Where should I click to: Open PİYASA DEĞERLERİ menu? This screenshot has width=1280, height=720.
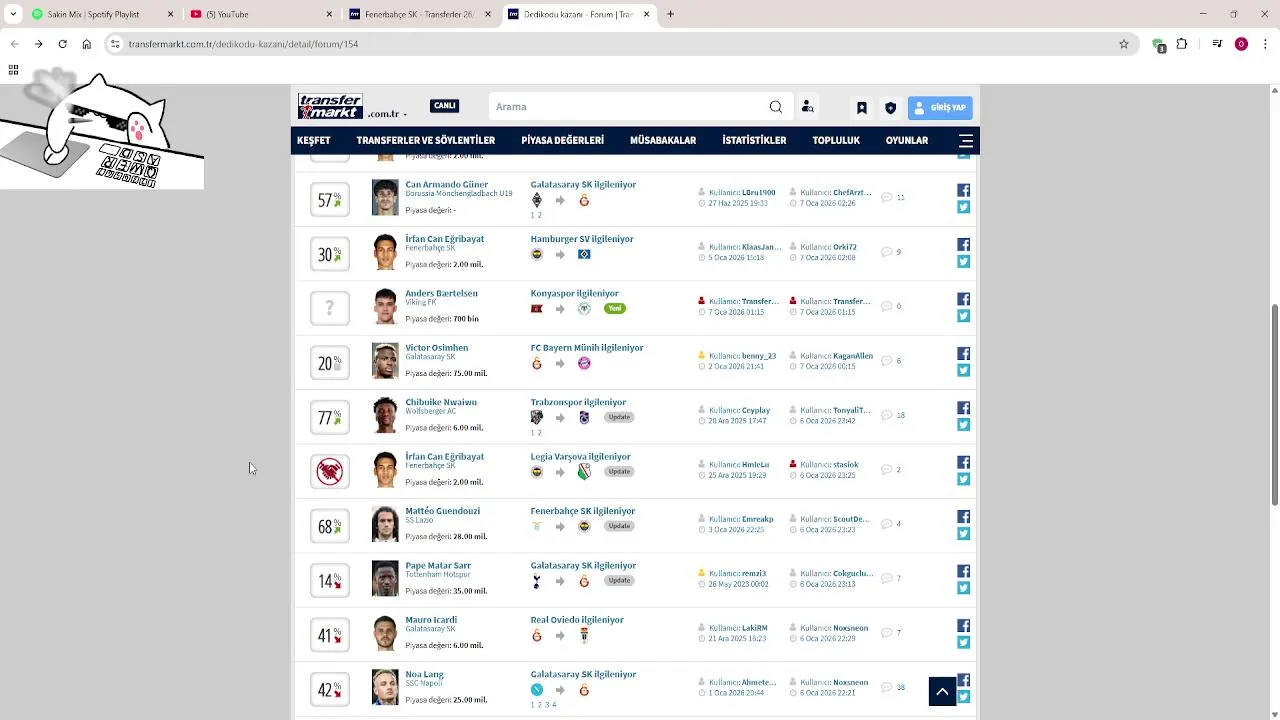(x=563, y=141)
